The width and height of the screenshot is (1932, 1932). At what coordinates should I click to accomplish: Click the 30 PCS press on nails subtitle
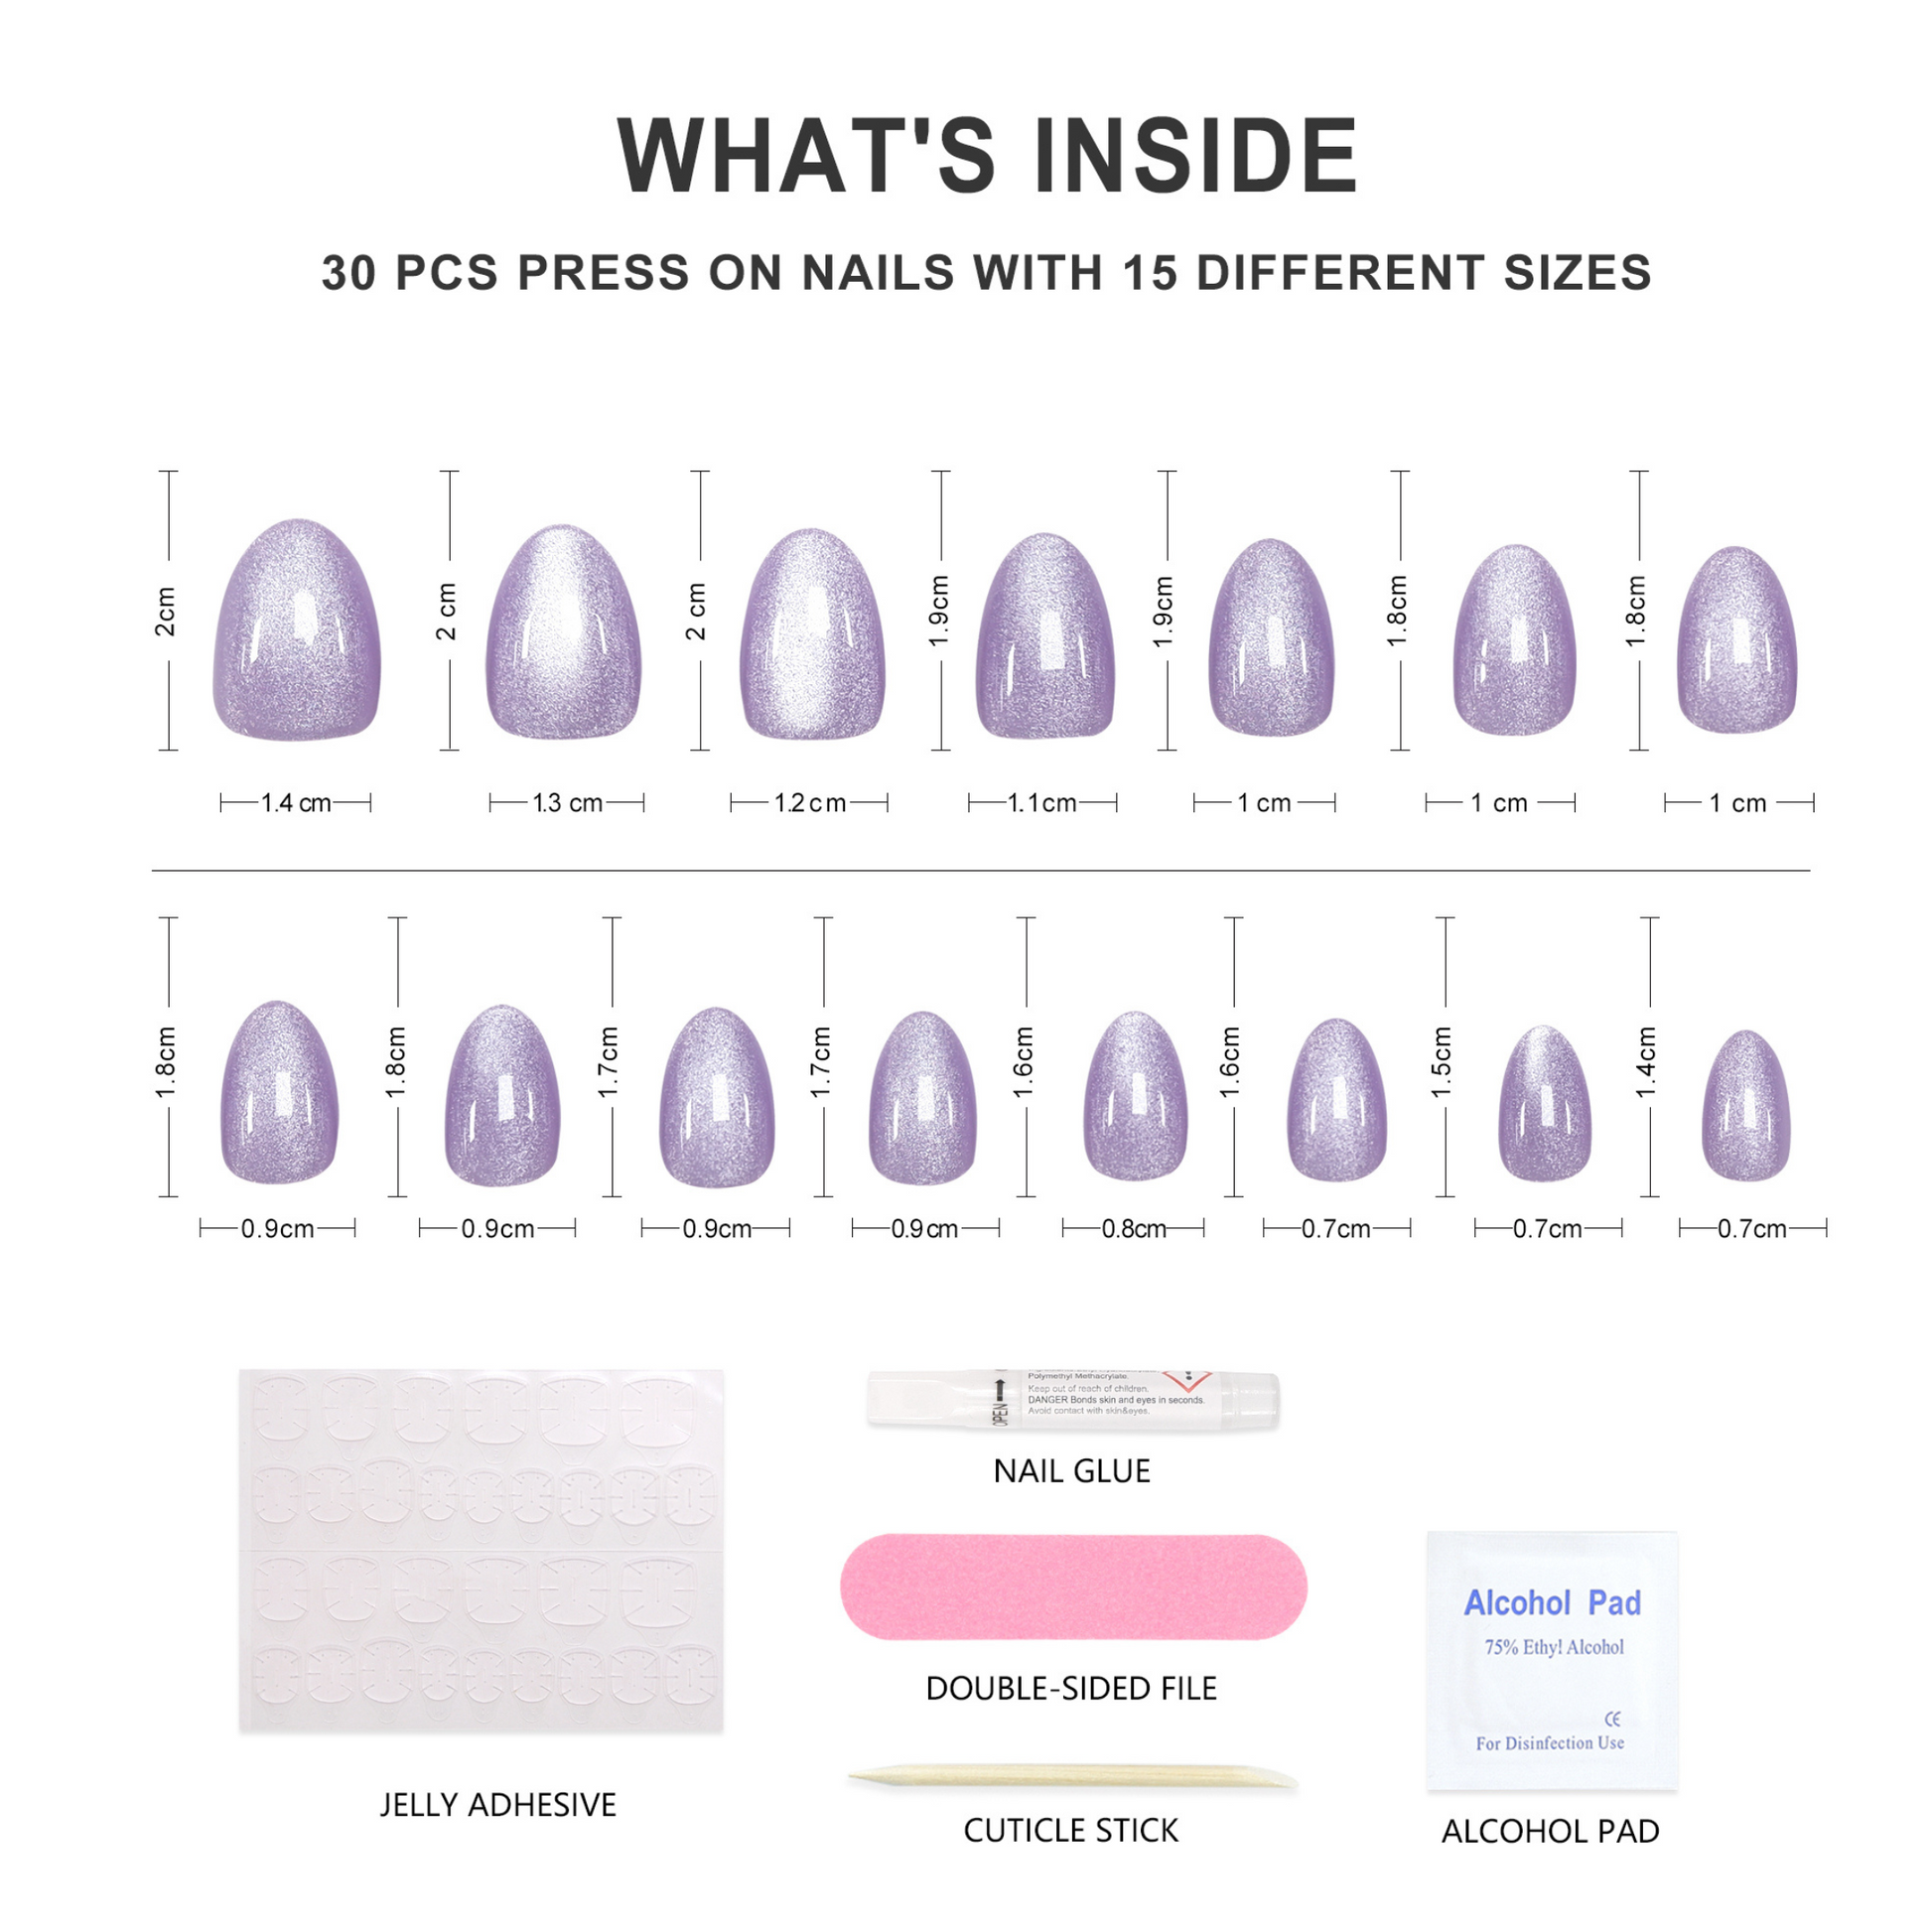click(x=986, y=272)
